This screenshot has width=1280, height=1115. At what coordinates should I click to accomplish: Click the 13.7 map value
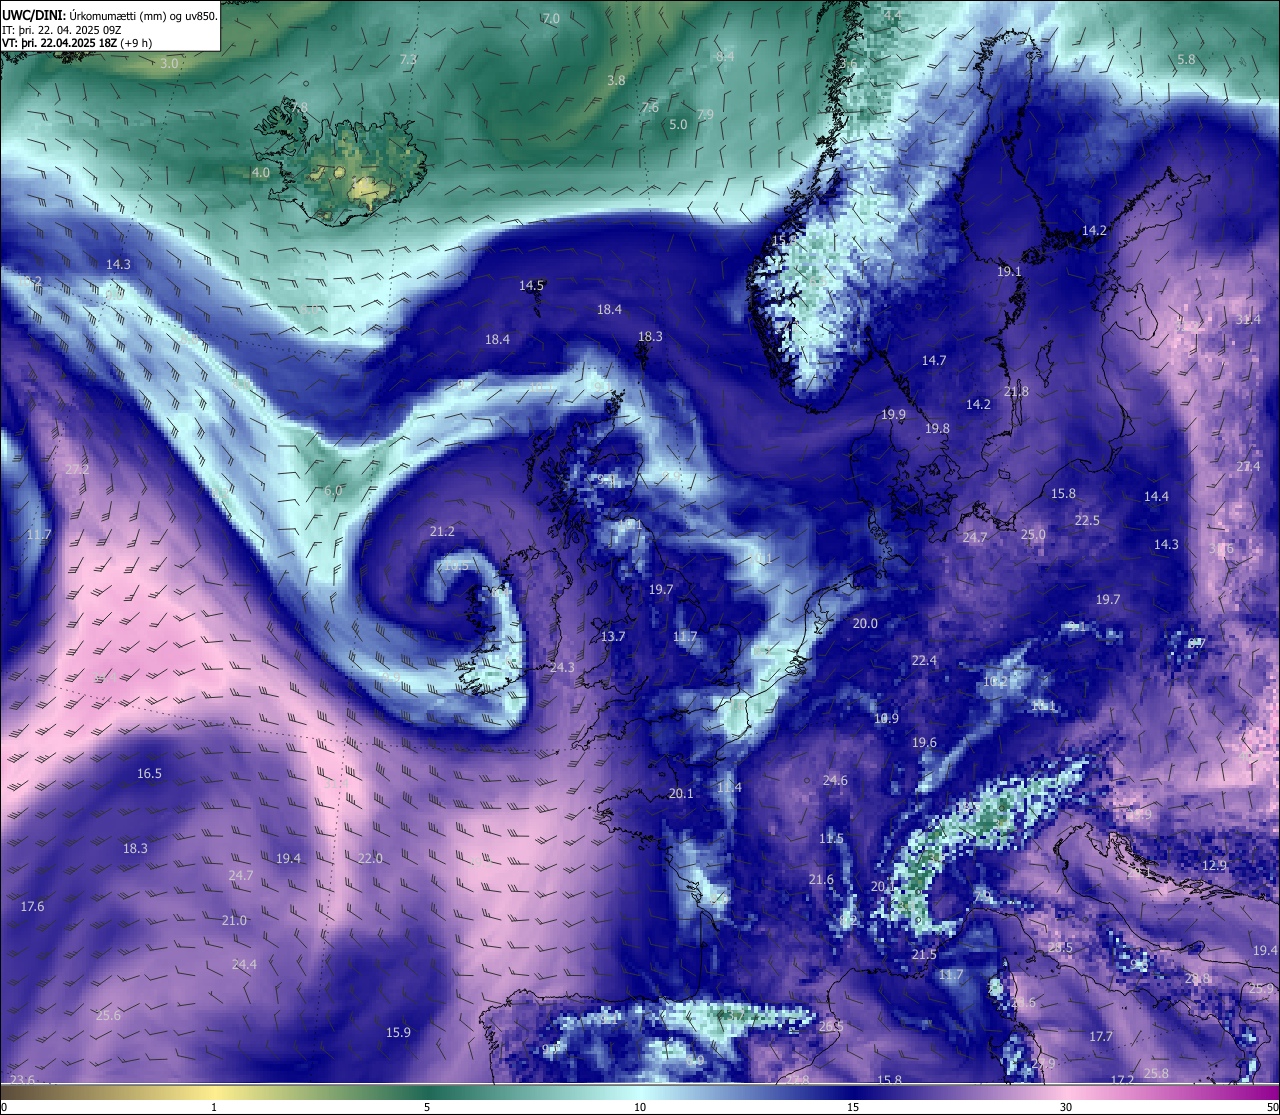click(613, 637)
